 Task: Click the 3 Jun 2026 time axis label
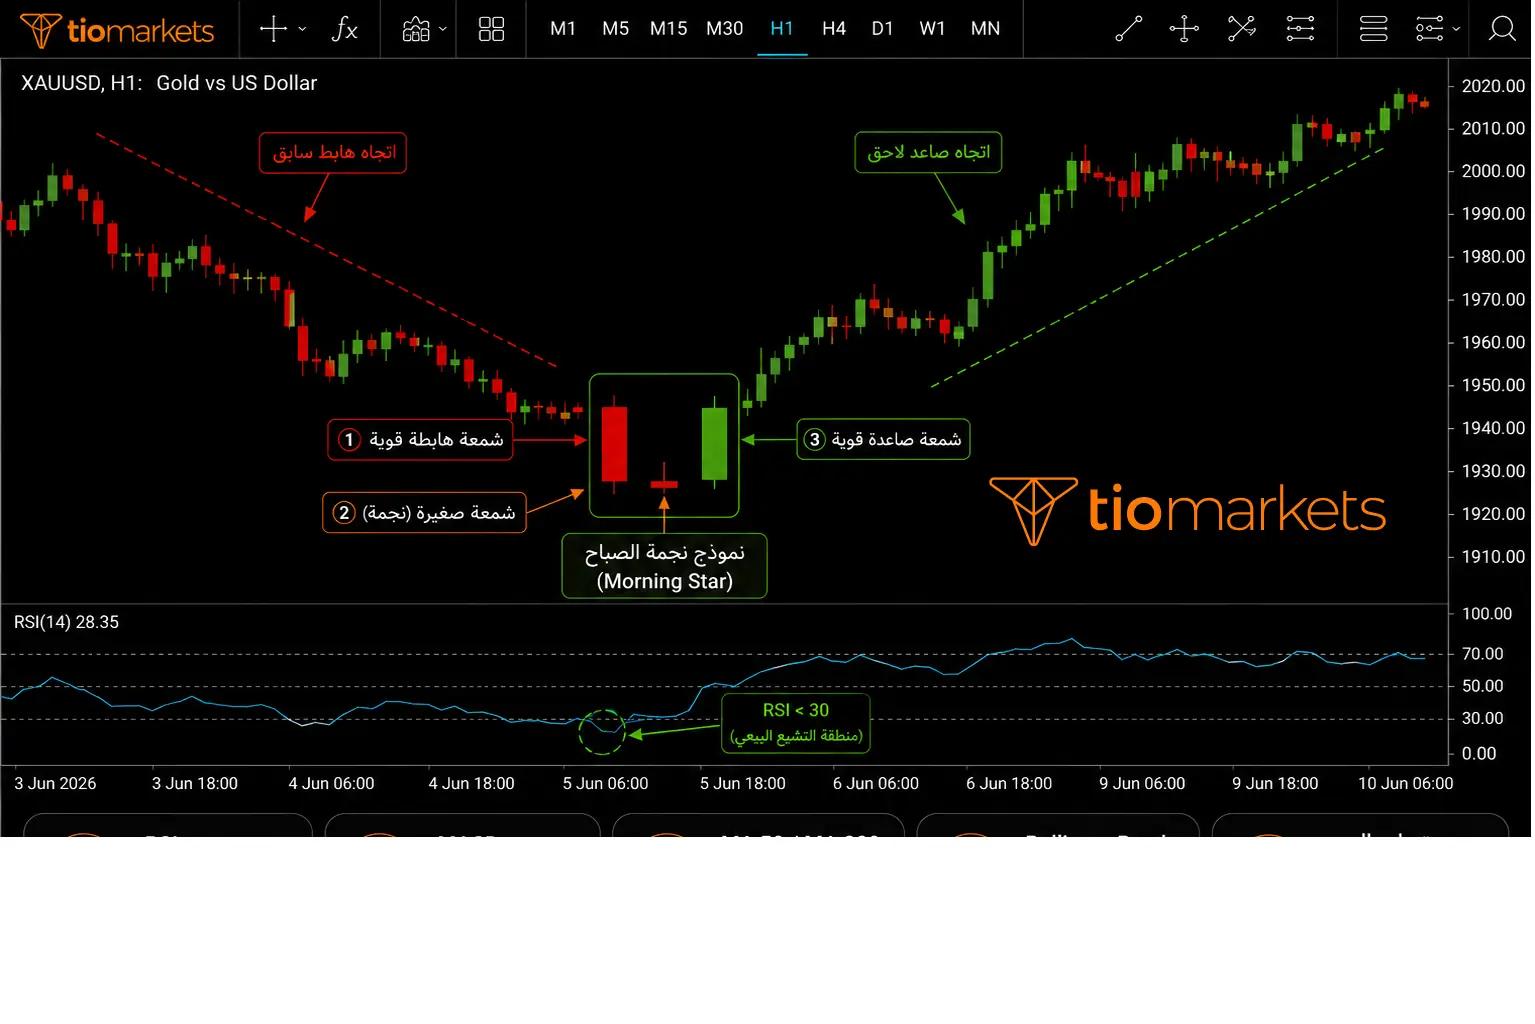(x=55, y=784)
